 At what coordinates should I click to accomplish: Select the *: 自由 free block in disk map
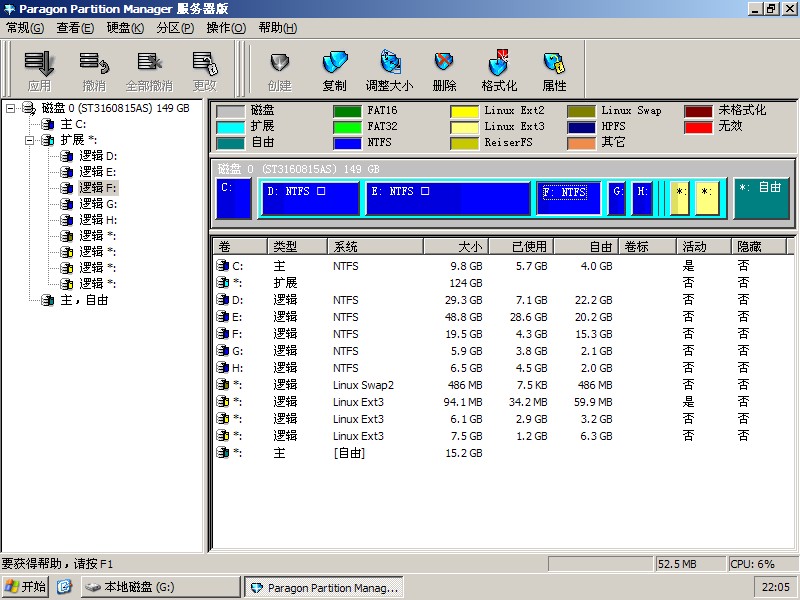point(761,198)
